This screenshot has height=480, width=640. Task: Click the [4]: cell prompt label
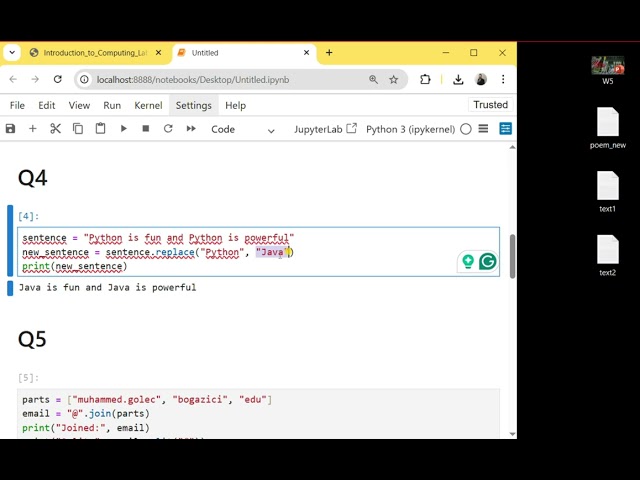coord(29,216)
